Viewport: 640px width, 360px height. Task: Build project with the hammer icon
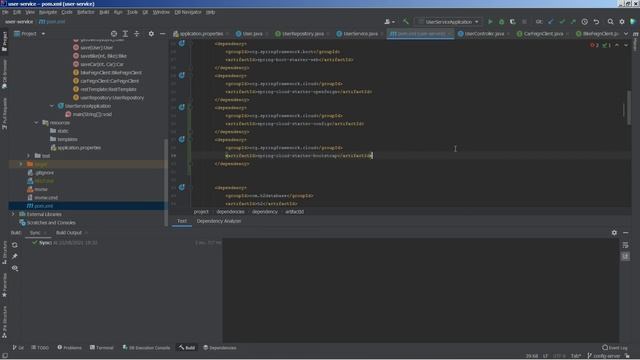point(406,22)
